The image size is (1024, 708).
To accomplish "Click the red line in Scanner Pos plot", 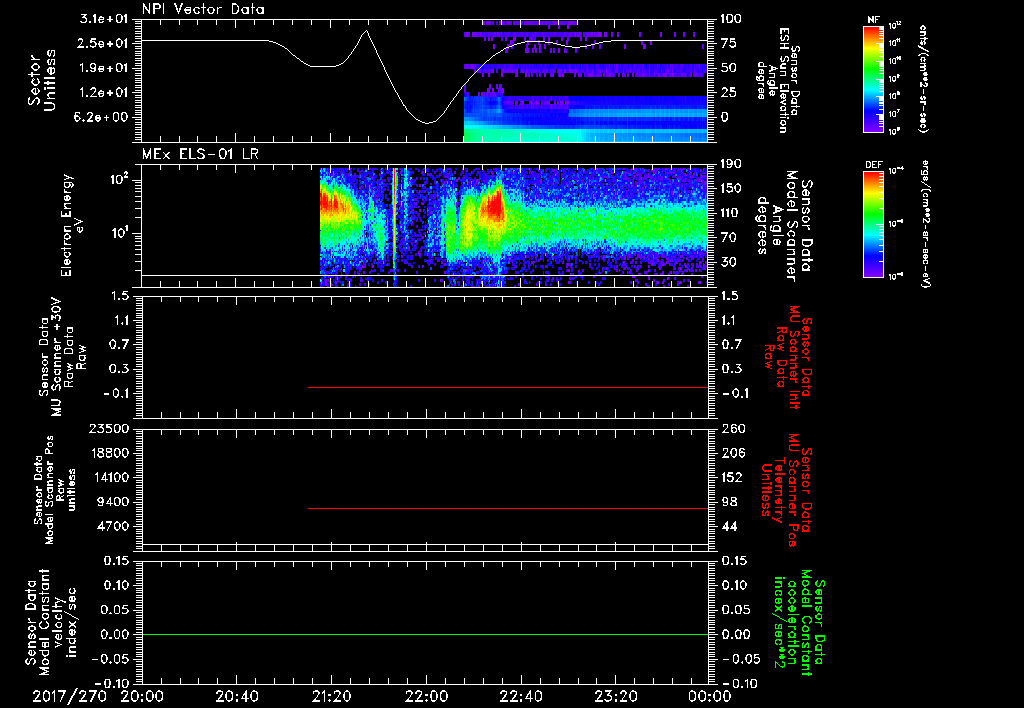I will point(508,508).
